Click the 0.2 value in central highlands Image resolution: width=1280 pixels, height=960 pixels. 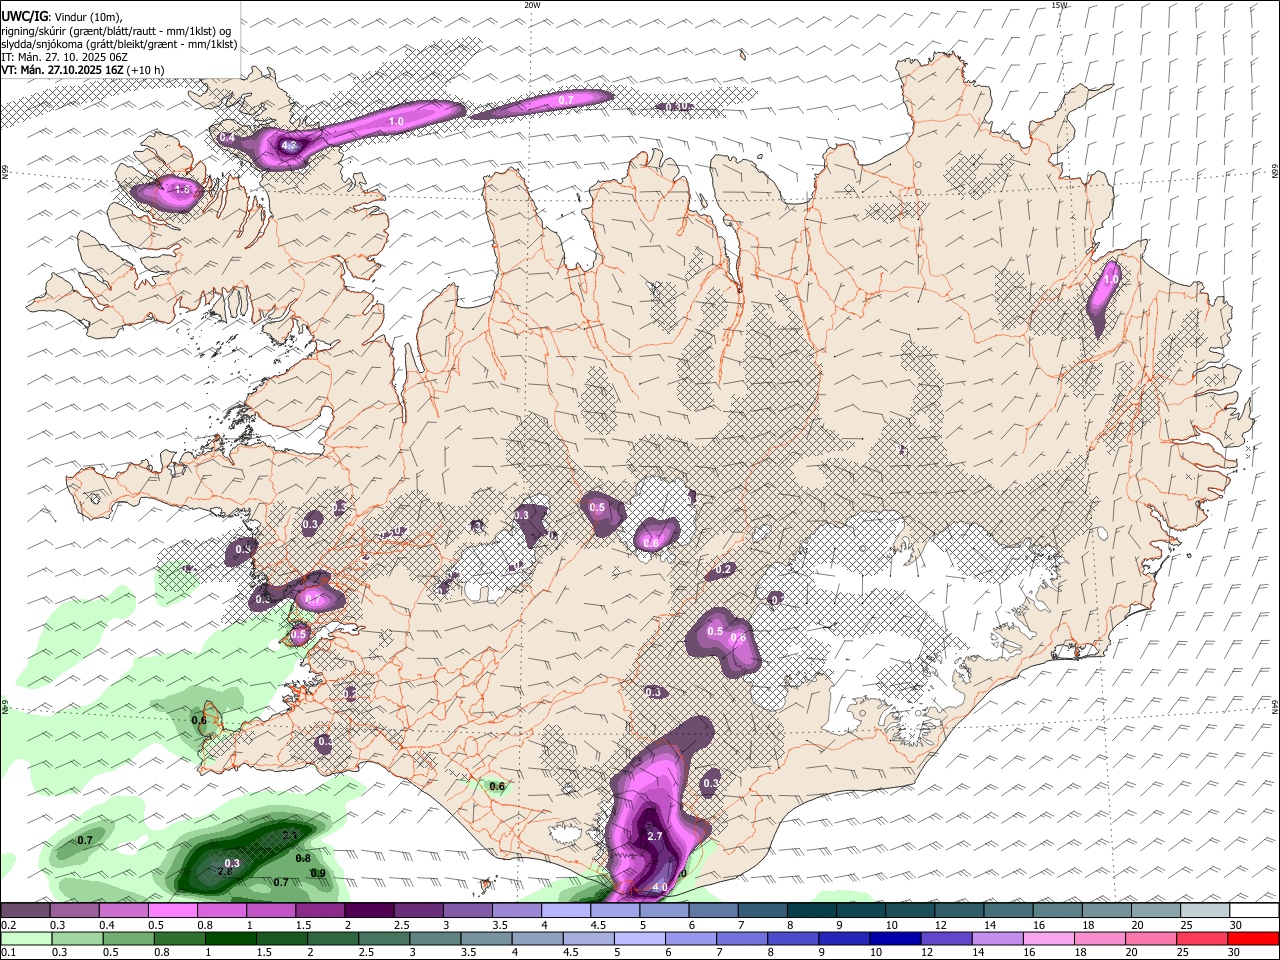point(724,569)
